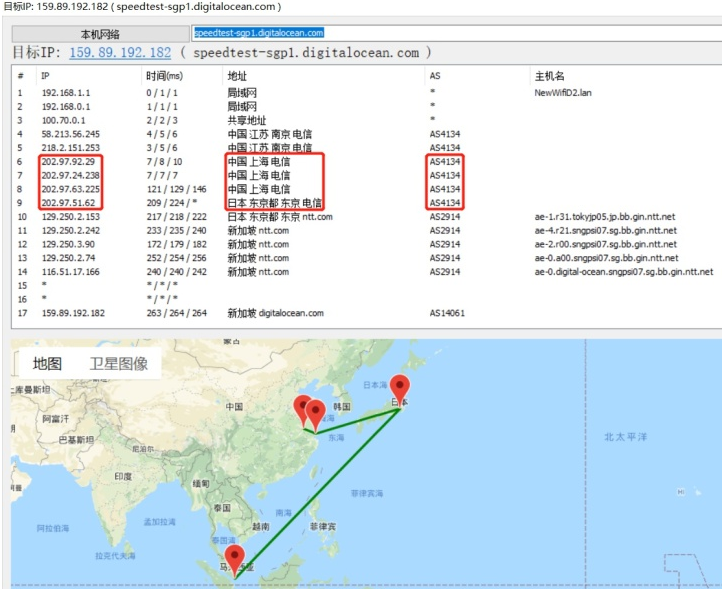Screen dimensions: 723x589
Task: Sort by the 时间(ms) column header
Action: click(x=164, y=76)
